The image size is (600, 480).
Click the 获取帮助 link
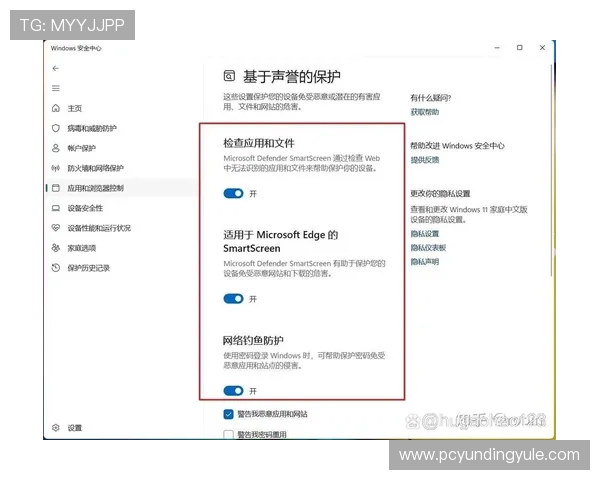point(425,112)
